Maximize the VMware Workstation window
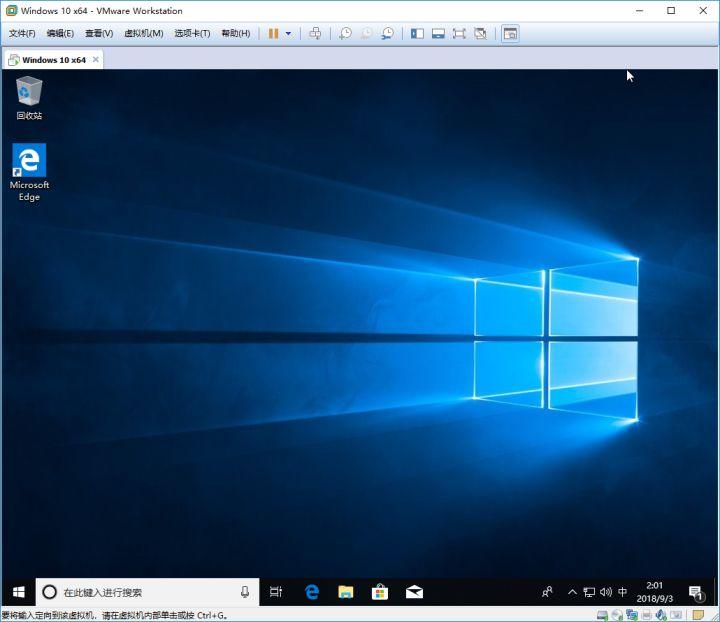 click(x=671, y=11)
